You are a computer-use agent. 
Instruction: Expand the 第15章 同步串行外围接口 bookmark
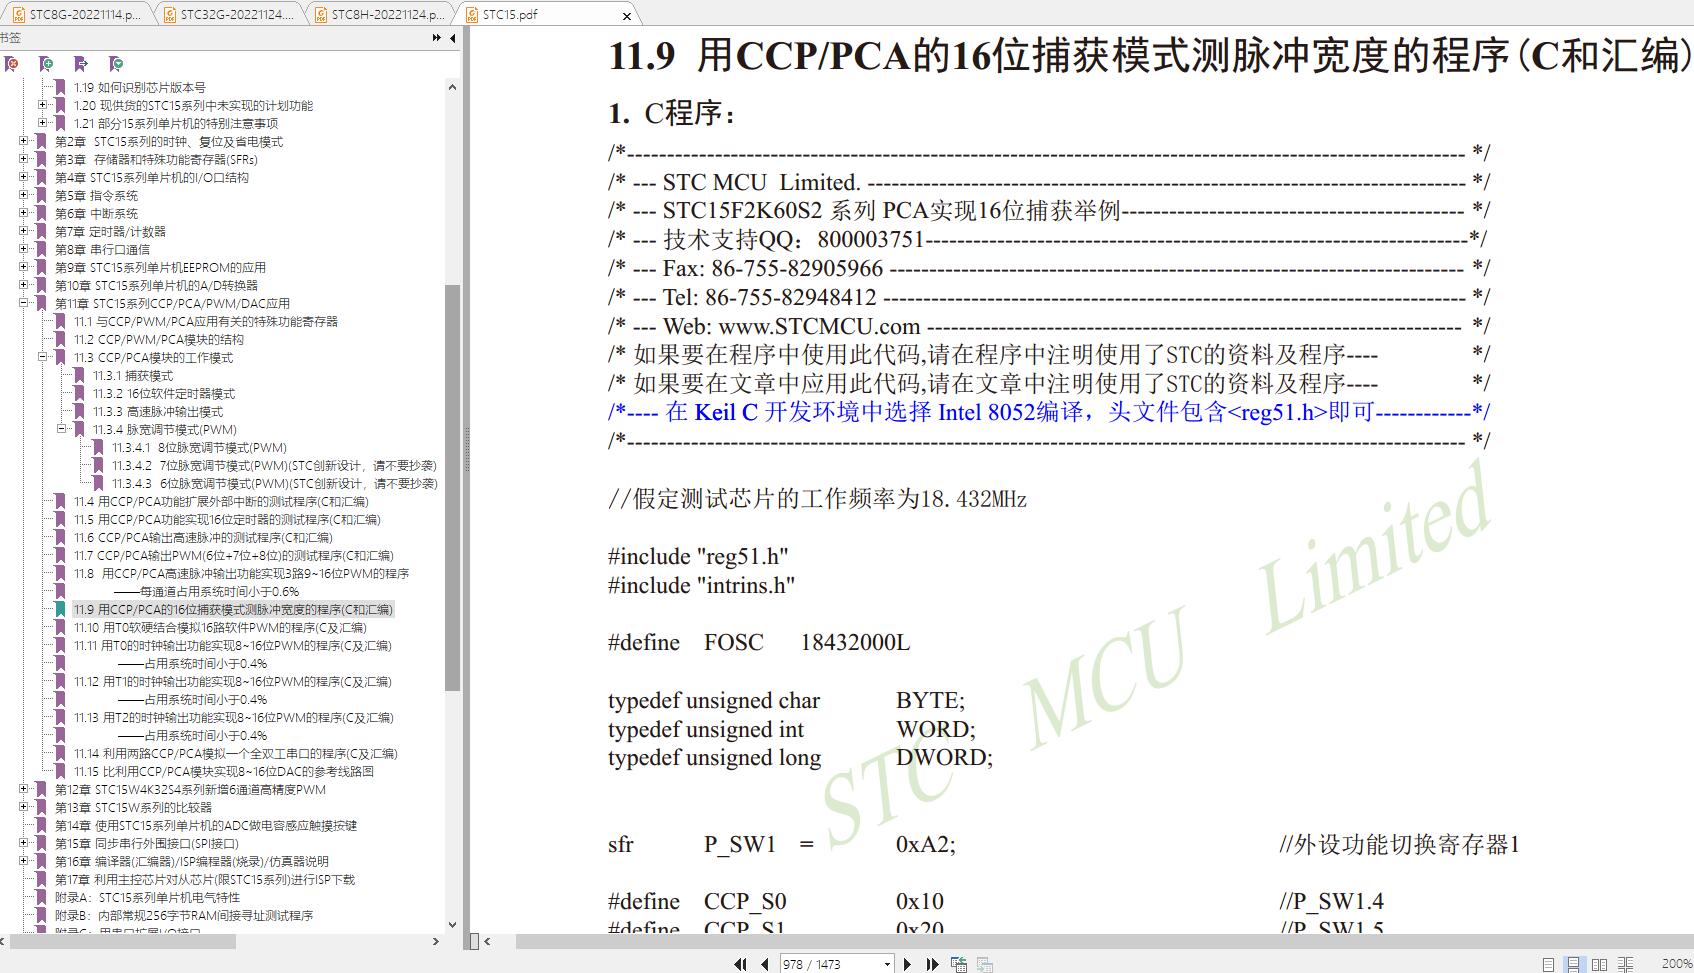point(24,843)
